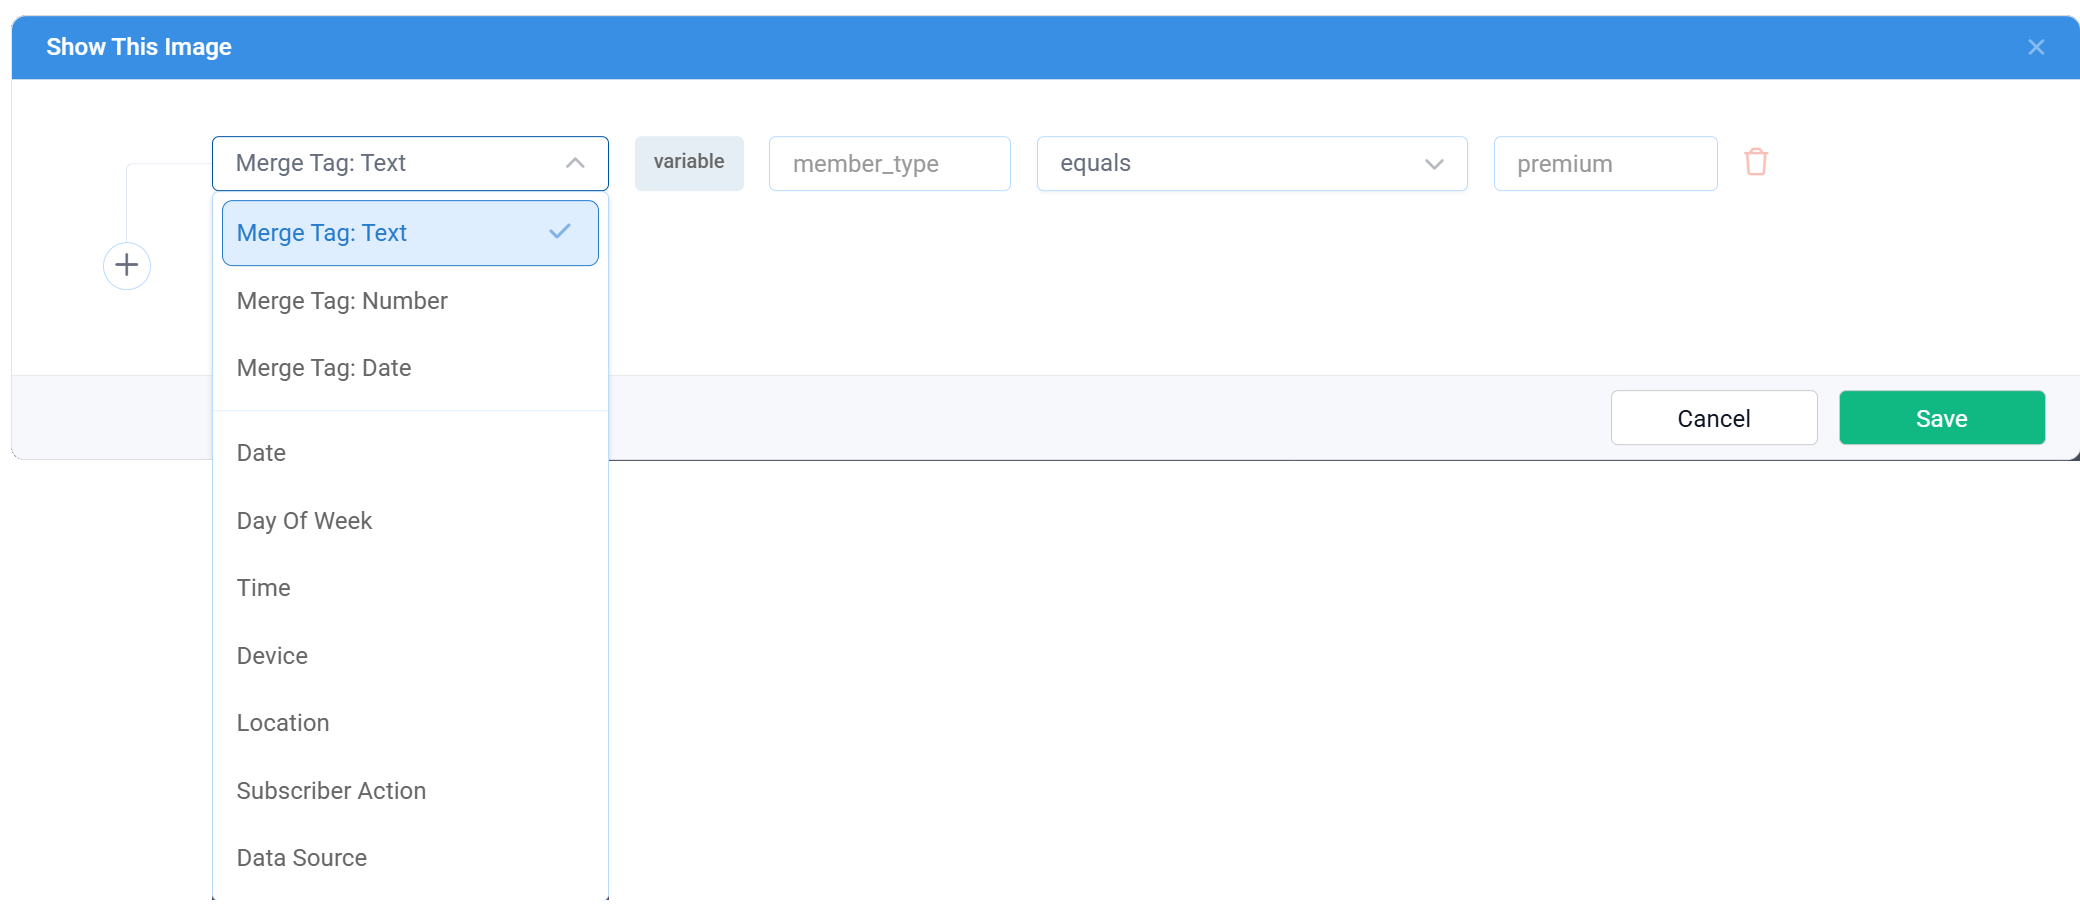Click the member_type input field

(x=889, y=163)
